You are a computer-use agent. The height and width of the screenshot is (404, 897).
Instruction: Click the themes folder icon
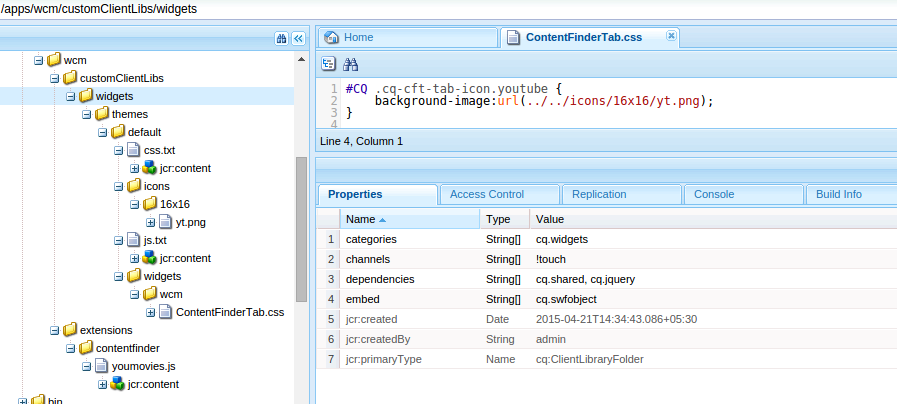[102, 114]
